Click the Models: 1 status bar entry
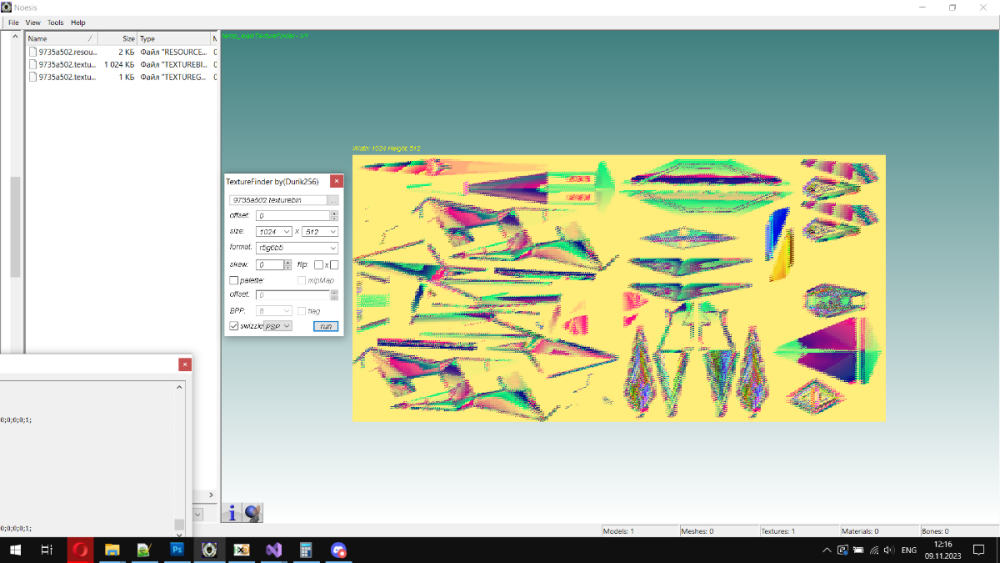Screen dimensions: 1000x563 point(640,530)
